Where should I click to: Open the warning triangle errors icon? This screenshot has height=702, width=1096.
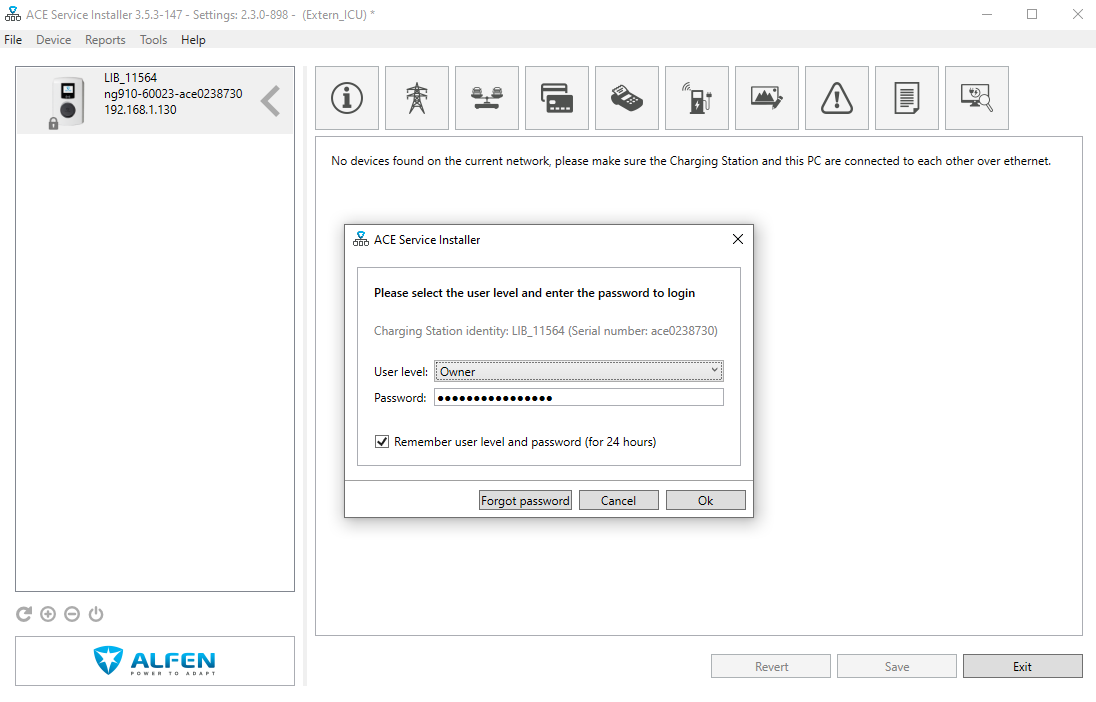[x=836, y=98]
